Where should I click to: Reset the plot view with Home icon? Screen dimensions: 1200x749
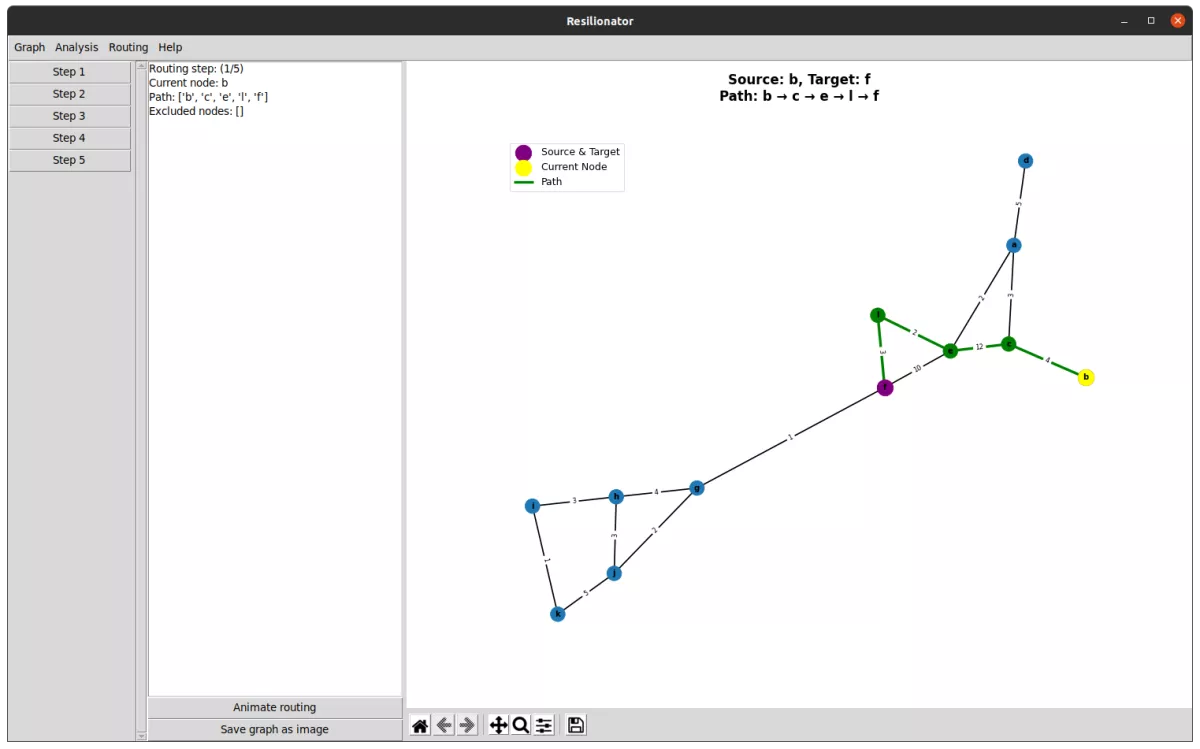(x=420, y=725)
